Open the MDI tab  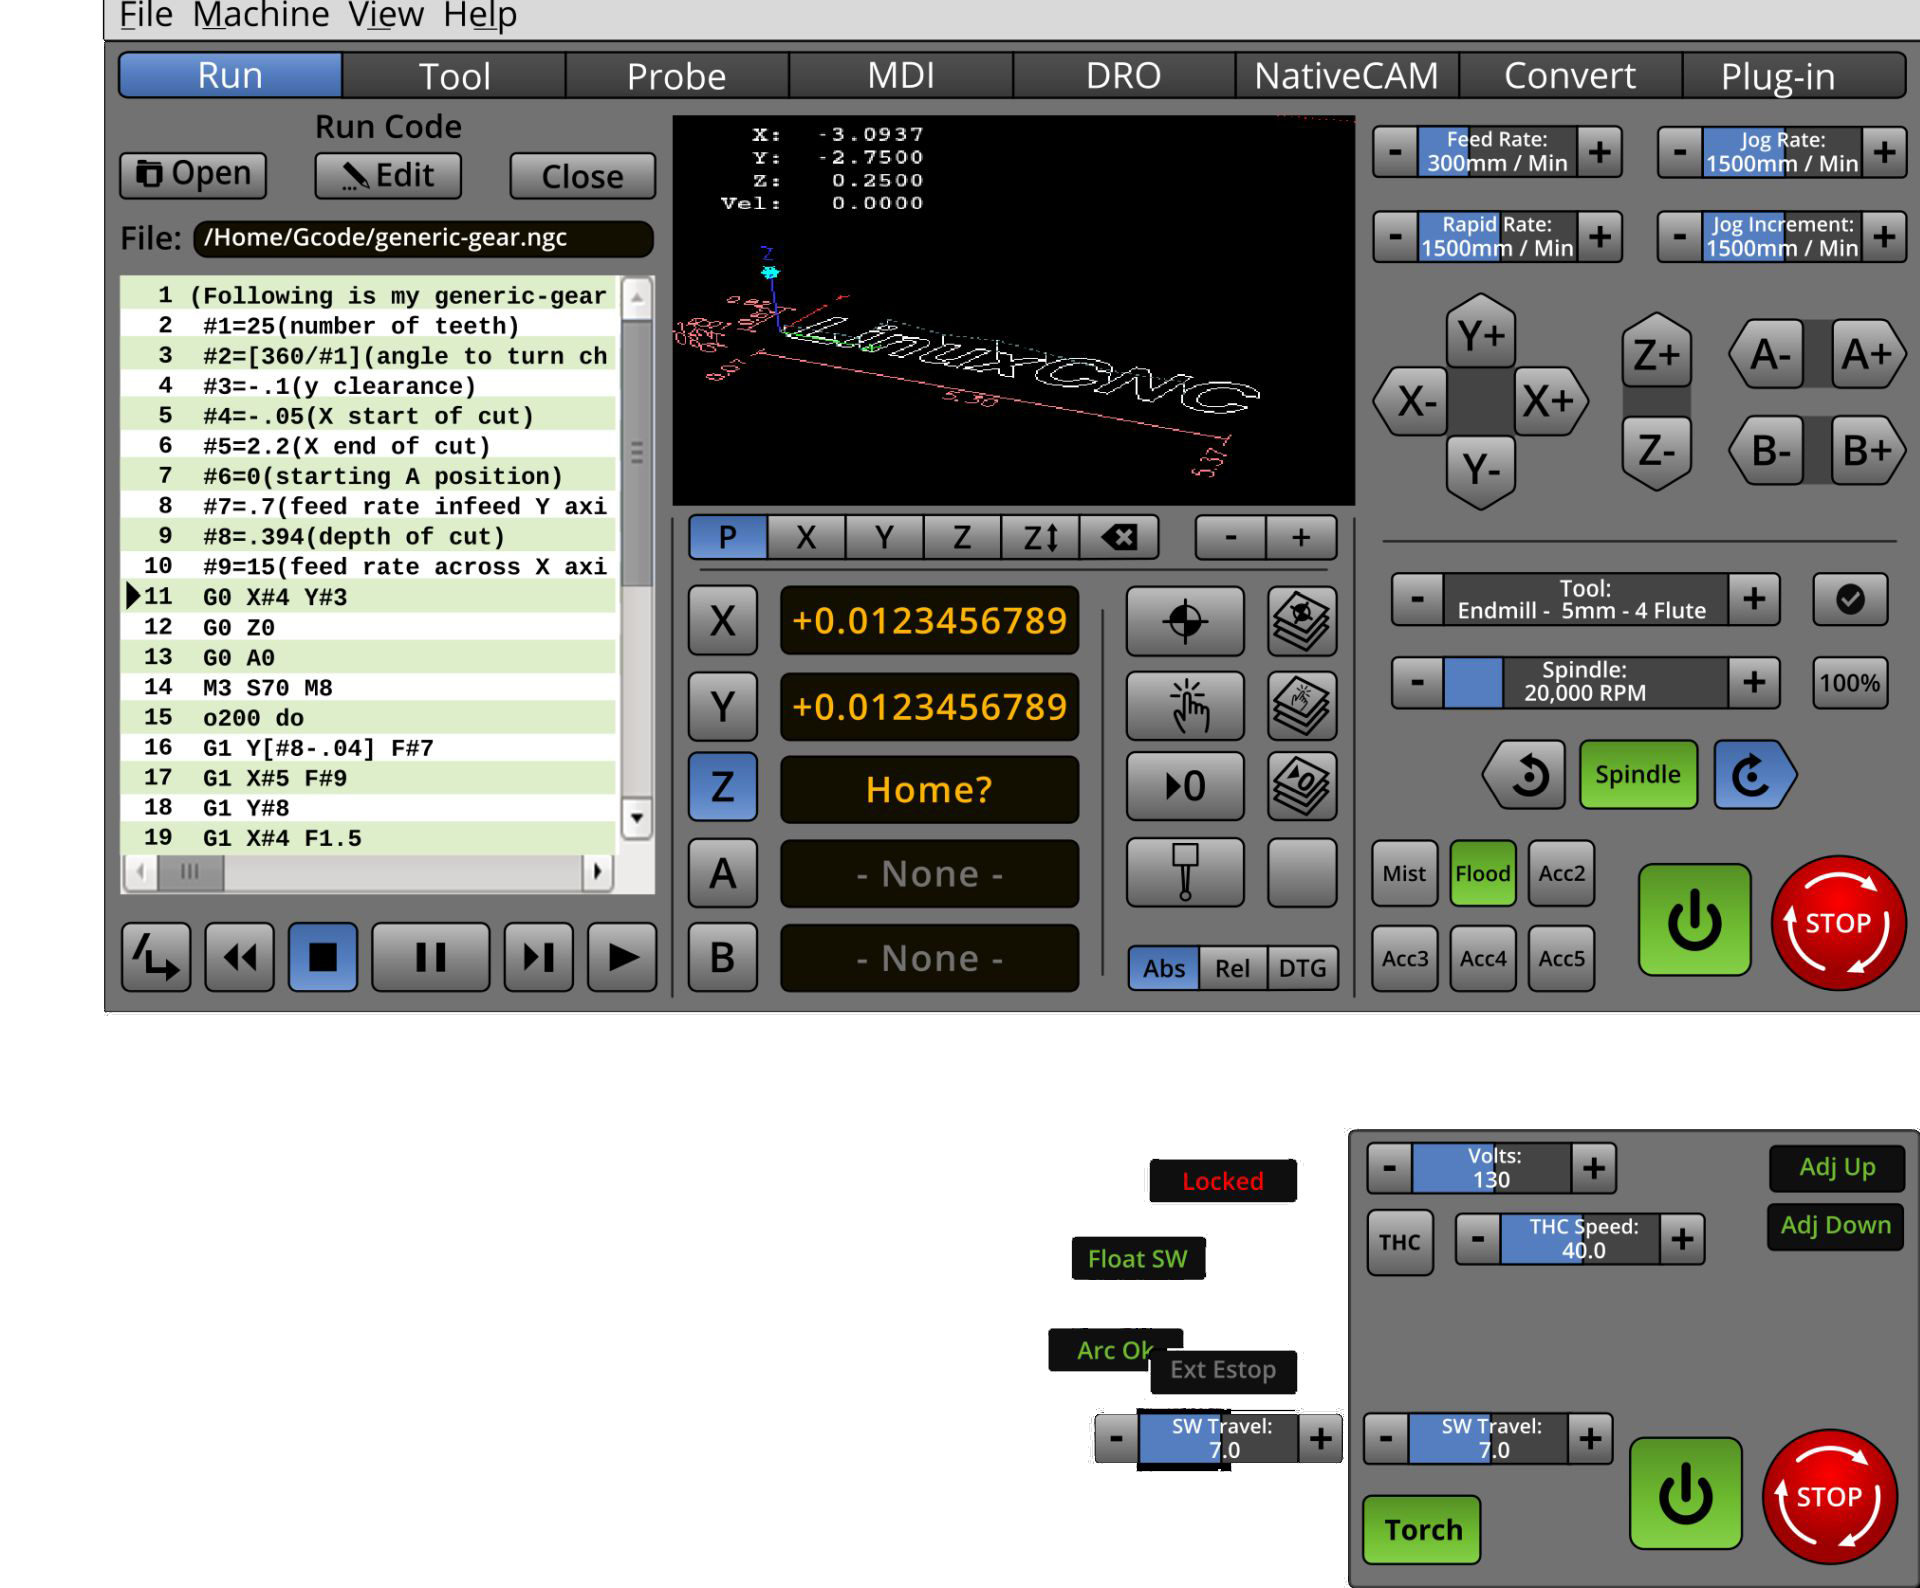pyautogui.click(x=900, y=76)
